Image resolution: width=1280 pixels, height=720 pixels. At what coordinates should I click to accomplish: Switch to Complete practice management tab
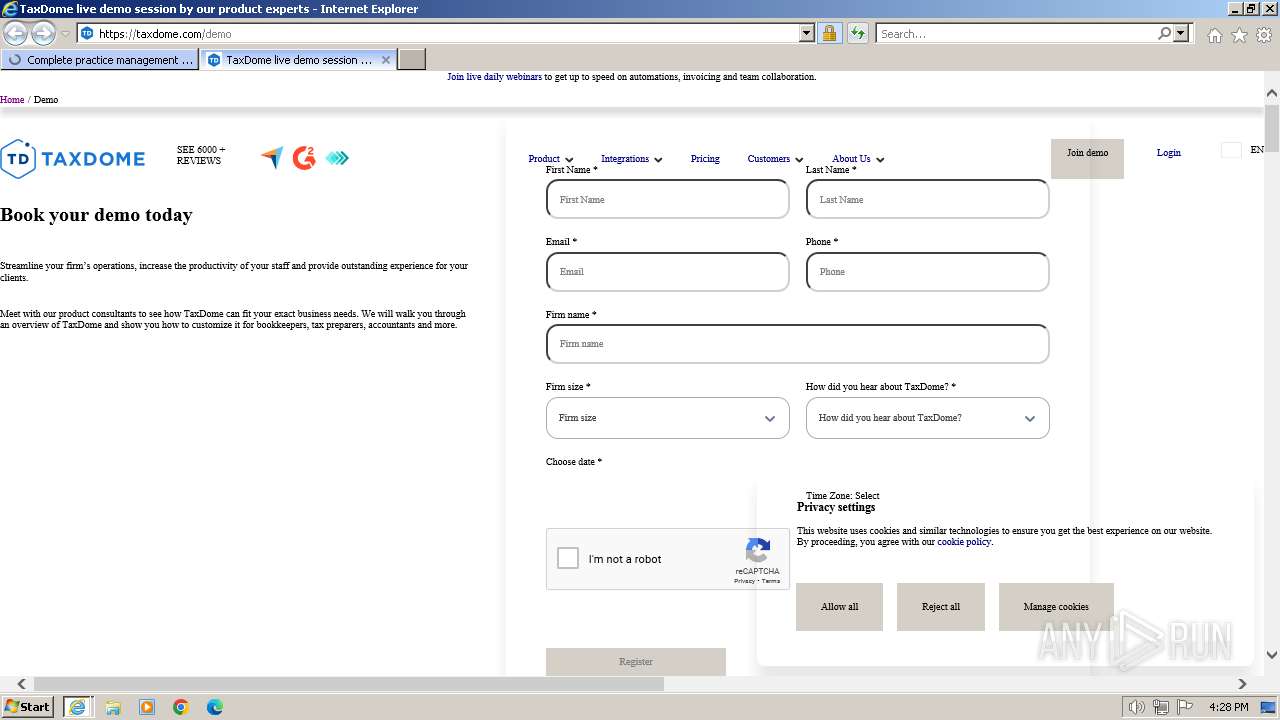[100, 60]
